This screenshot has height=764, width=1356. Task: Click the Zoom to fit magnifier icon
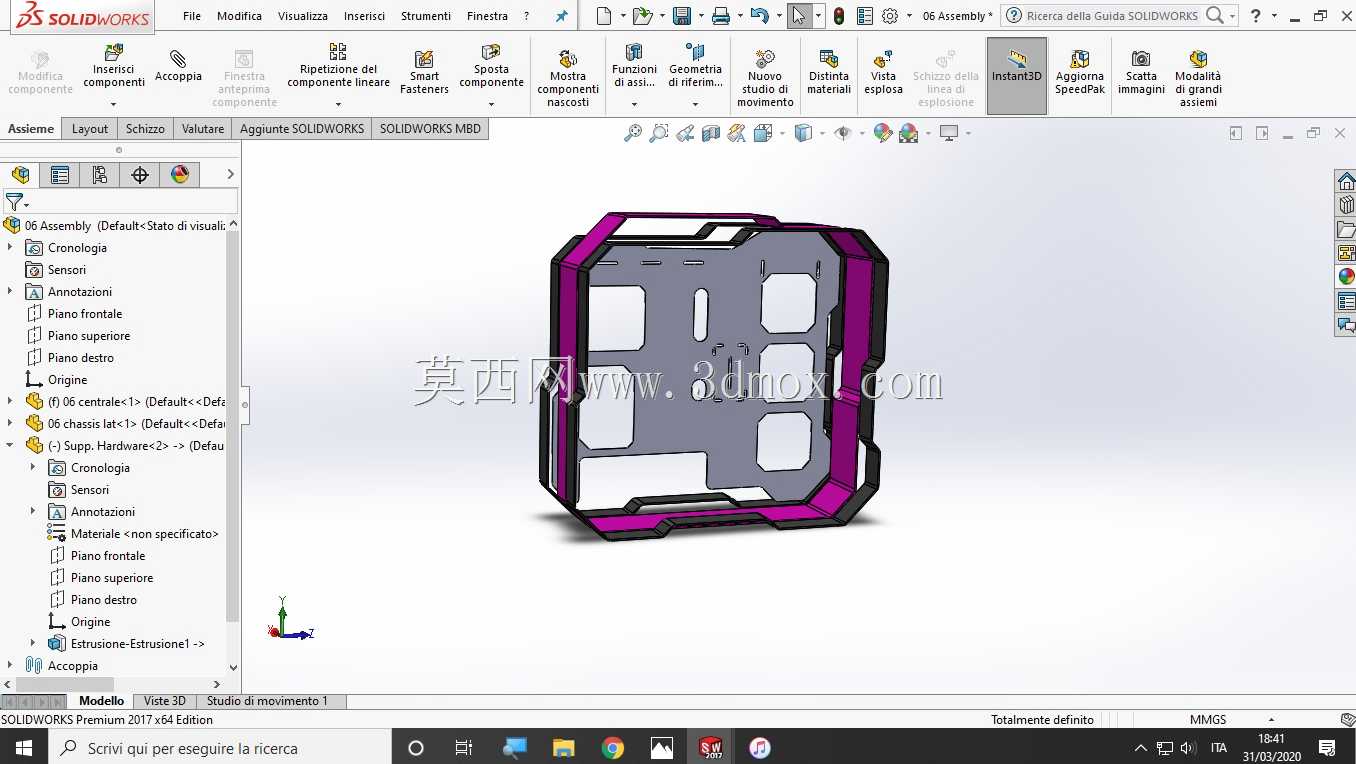click(x=633, y=133)
